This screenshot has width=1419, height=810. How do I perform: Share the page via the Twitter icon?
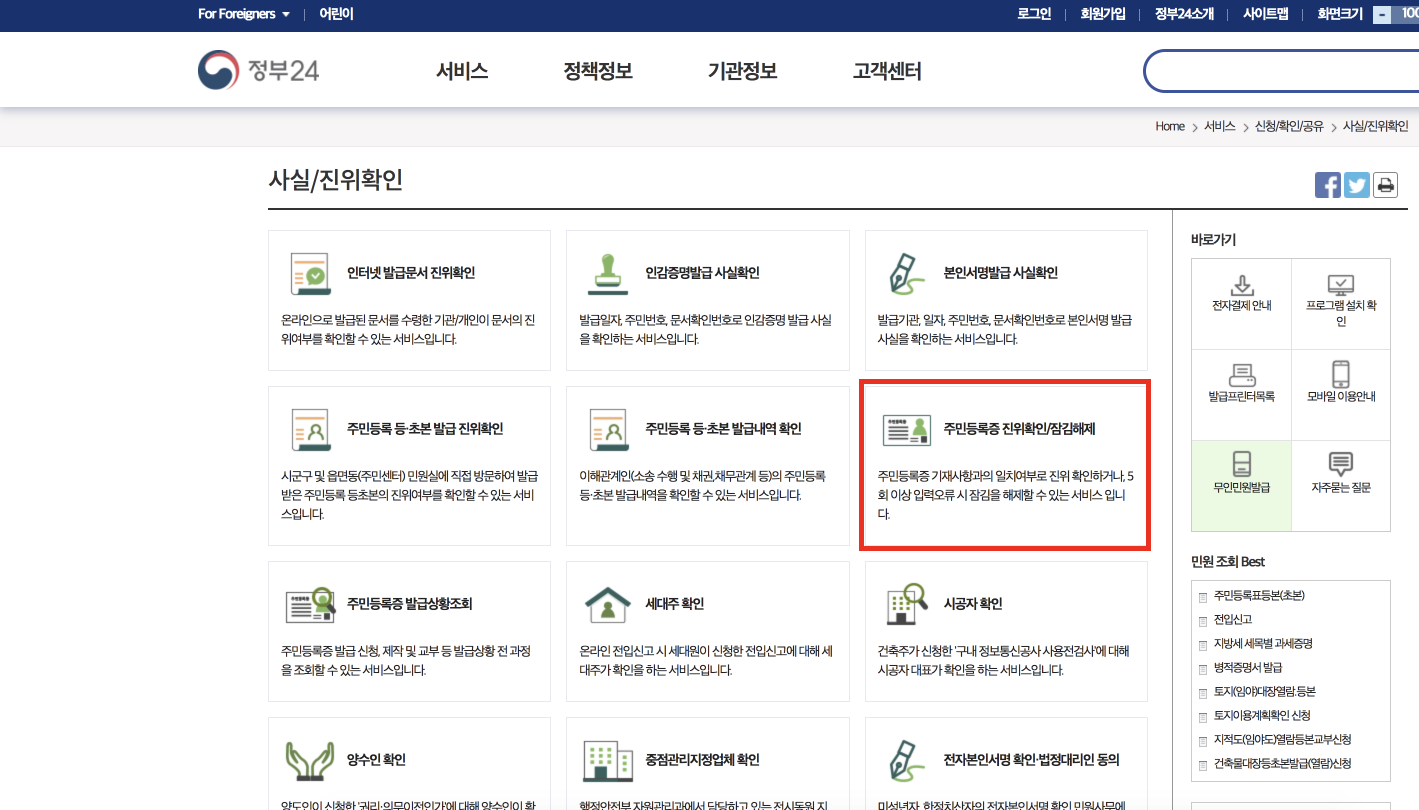[x=1356, y=184]
